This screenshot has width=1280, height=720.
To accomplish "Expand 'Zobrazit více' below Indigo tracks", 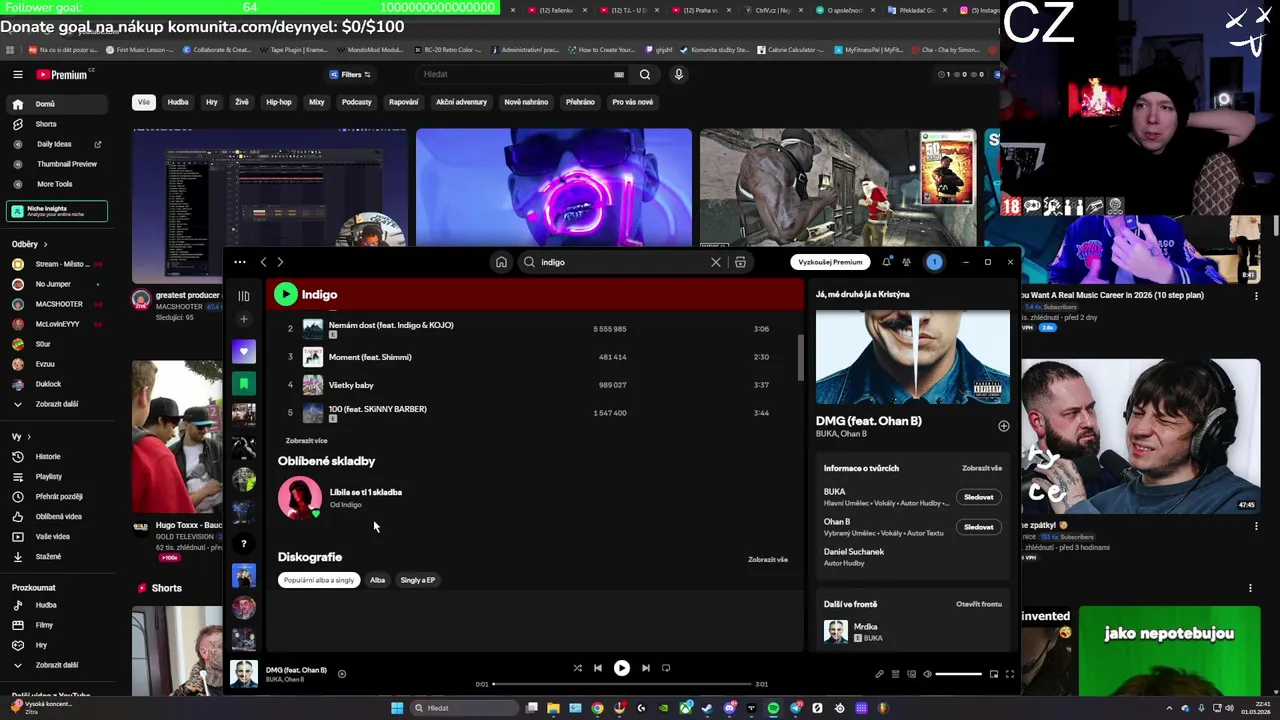I will pyautogui.click(x=306, y=441).
